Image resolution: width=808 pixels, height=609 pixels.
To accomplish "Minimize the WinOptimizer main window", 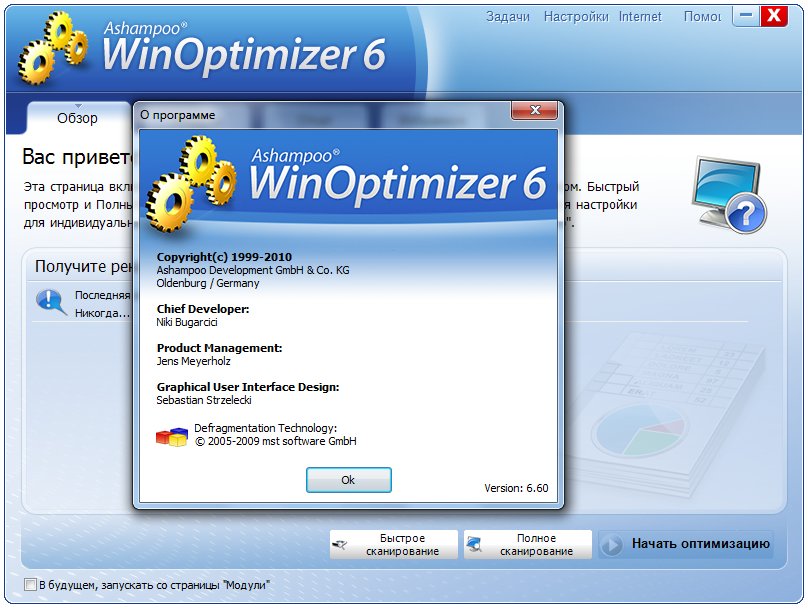I will pos(745,16).
